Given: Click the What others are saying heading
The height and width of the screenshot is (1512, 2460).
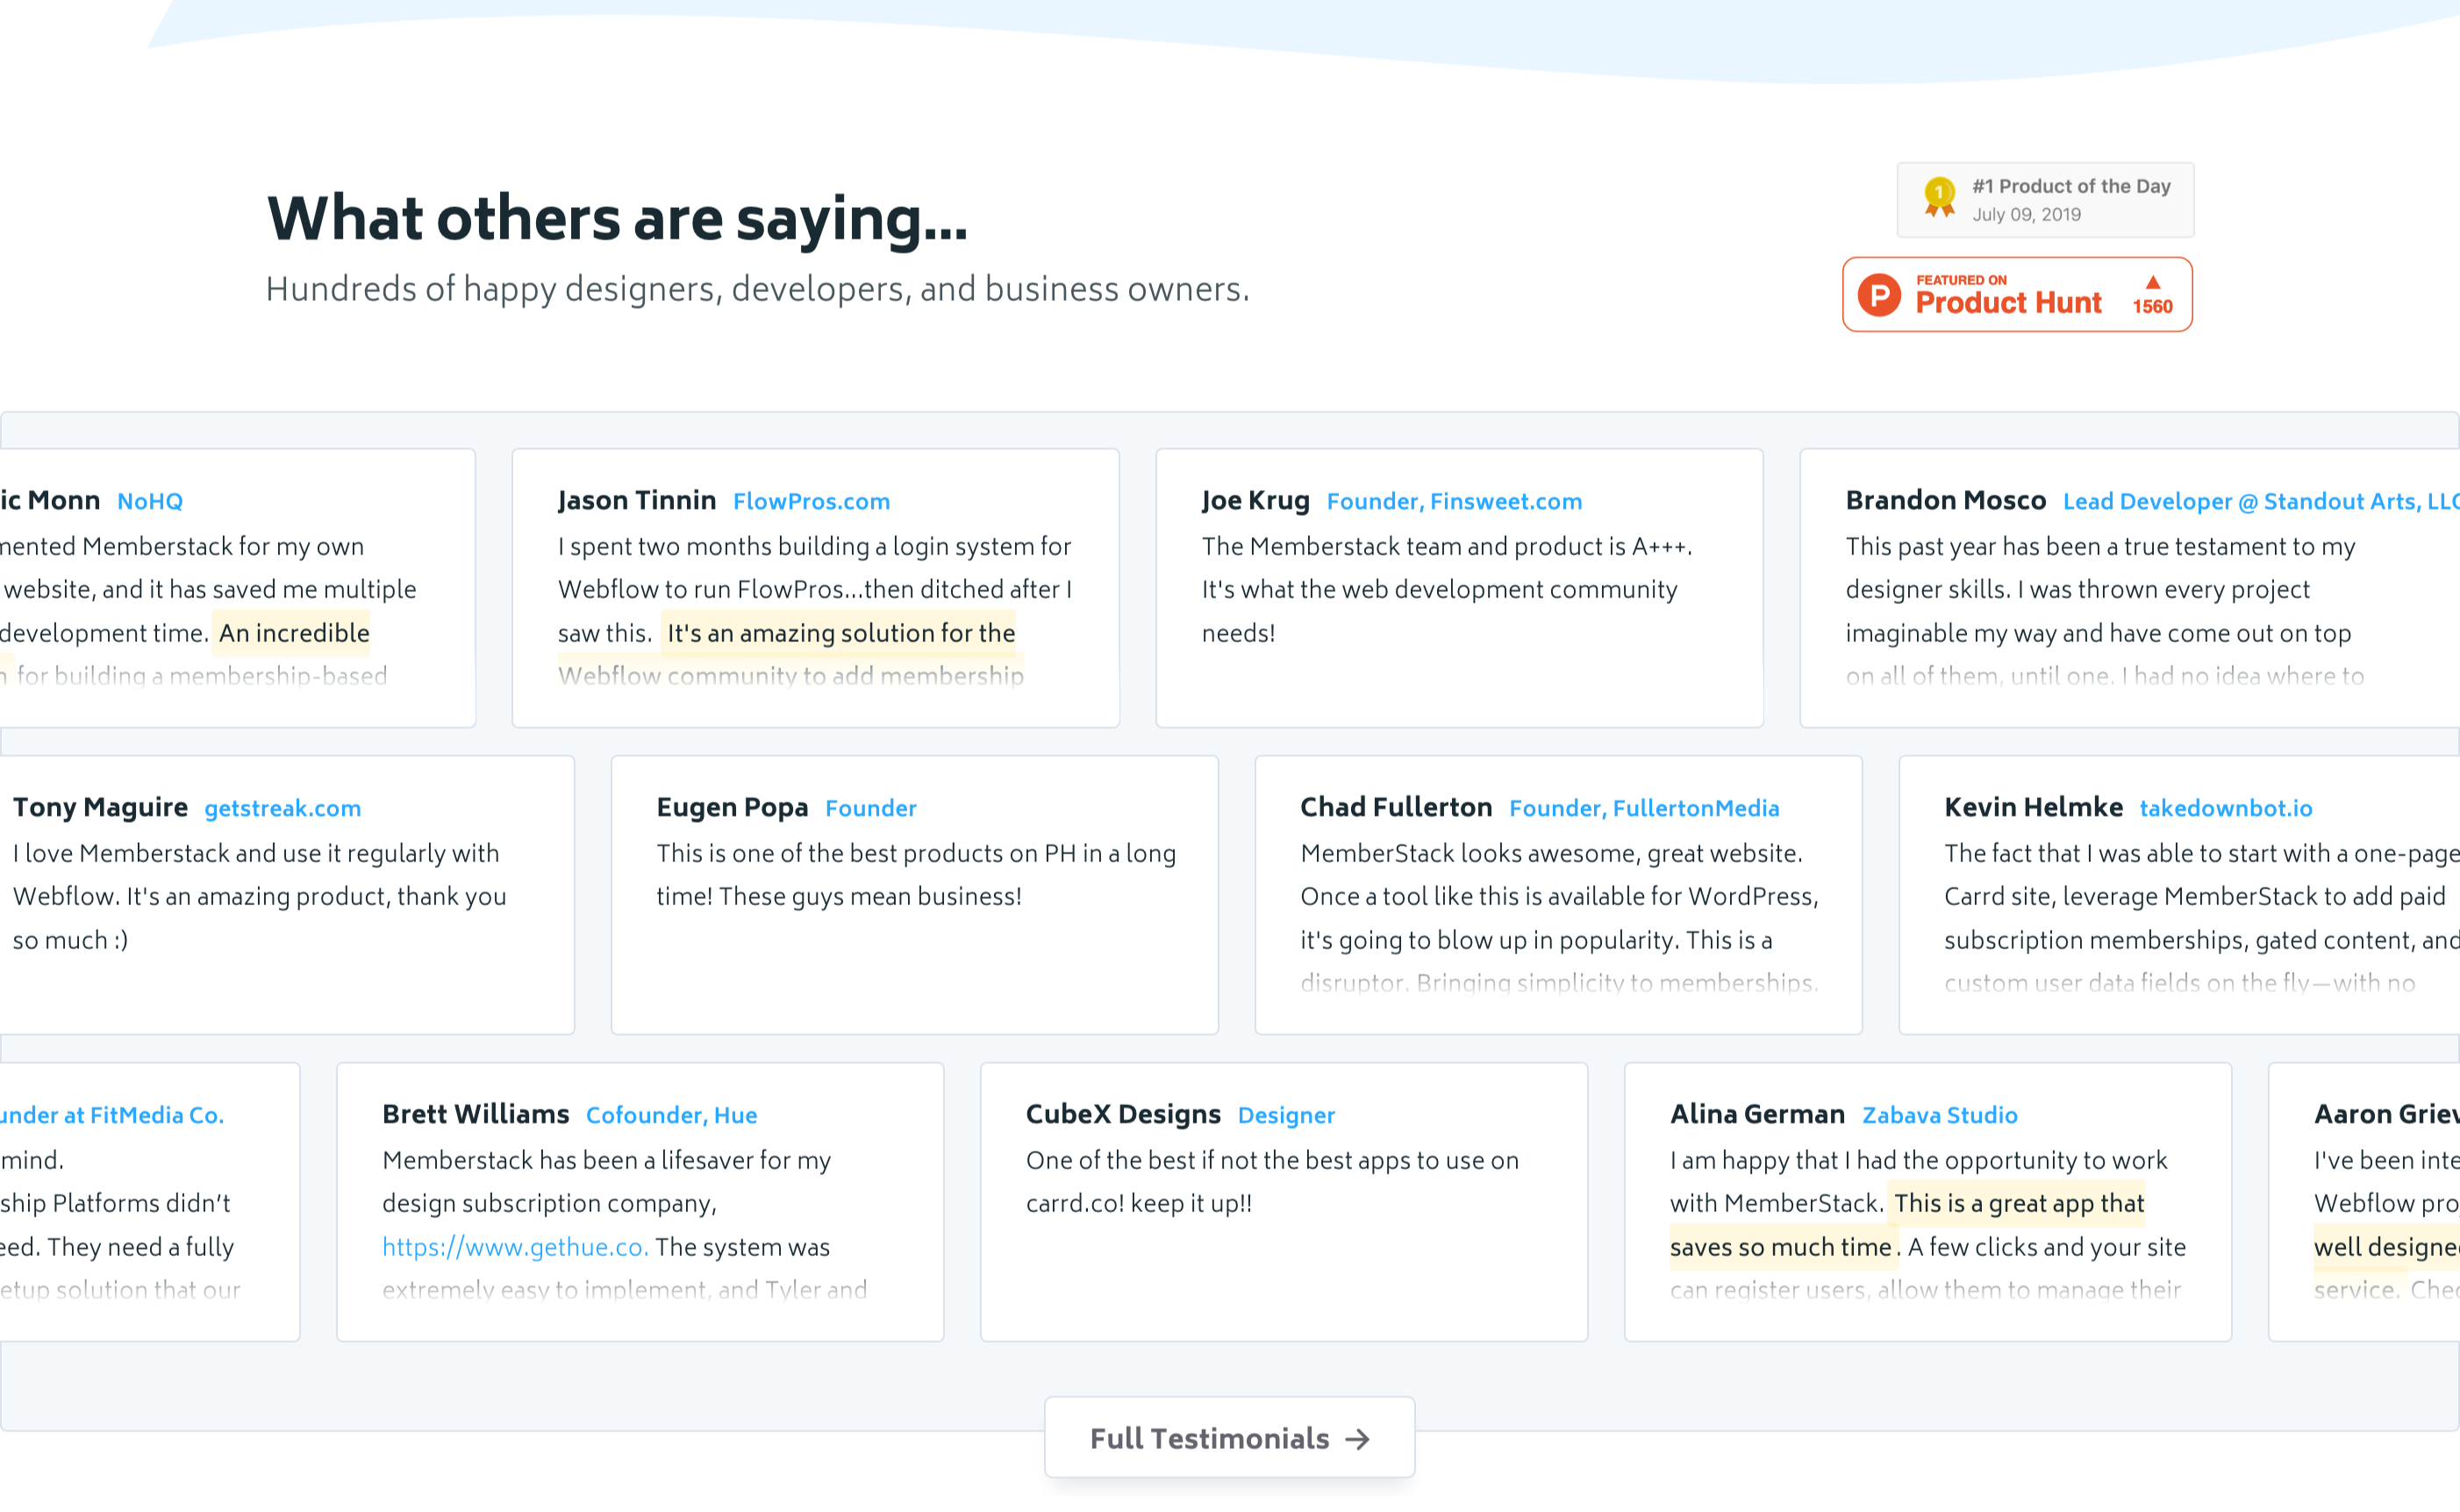Looking at the screenshot, I should click(x=617, y=220).
